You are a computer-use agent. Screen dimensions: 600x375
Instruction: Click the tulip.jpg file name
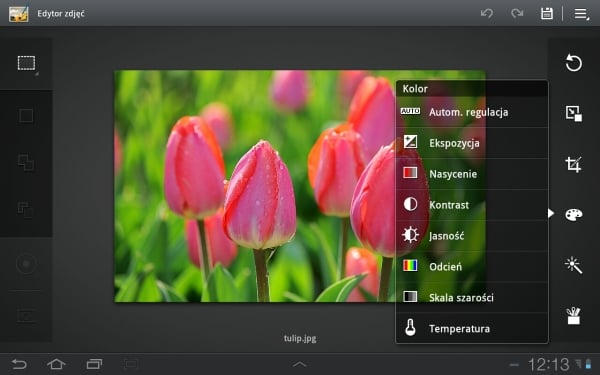click(x=300, y=338)
